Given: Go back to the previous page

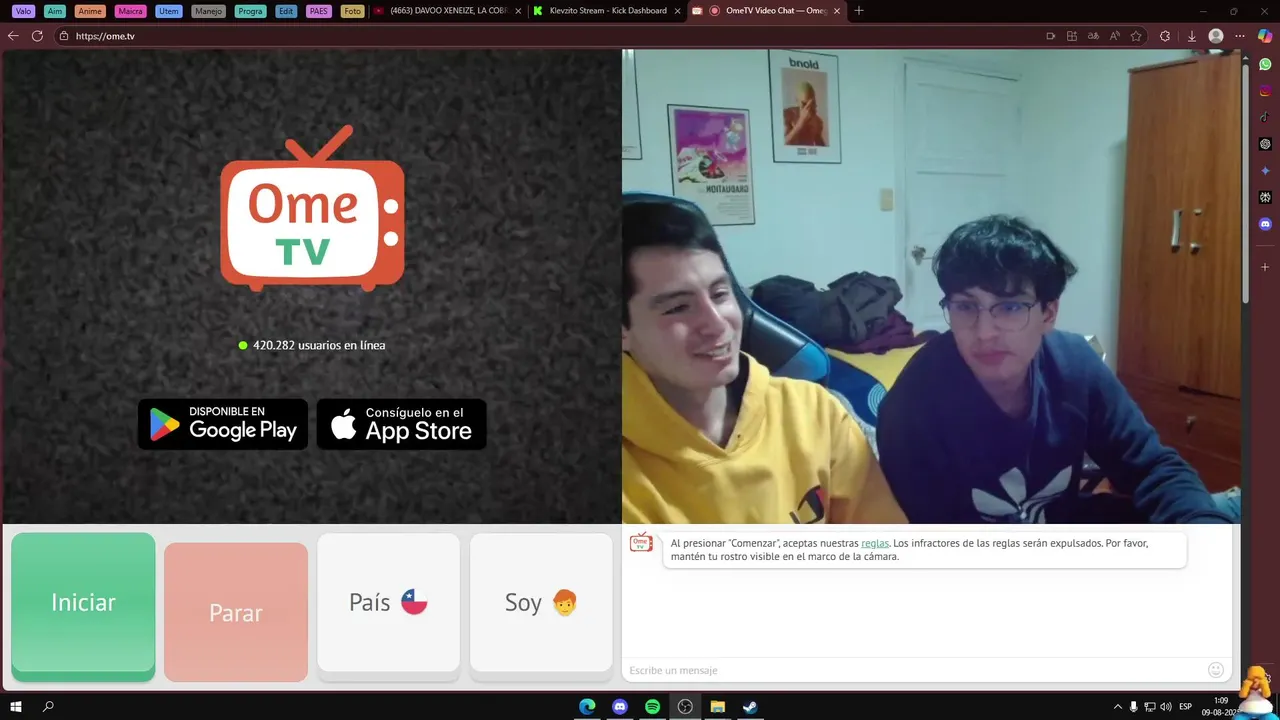Looking at the screenshot, I should pyautogui.click(x=13, y=36).
